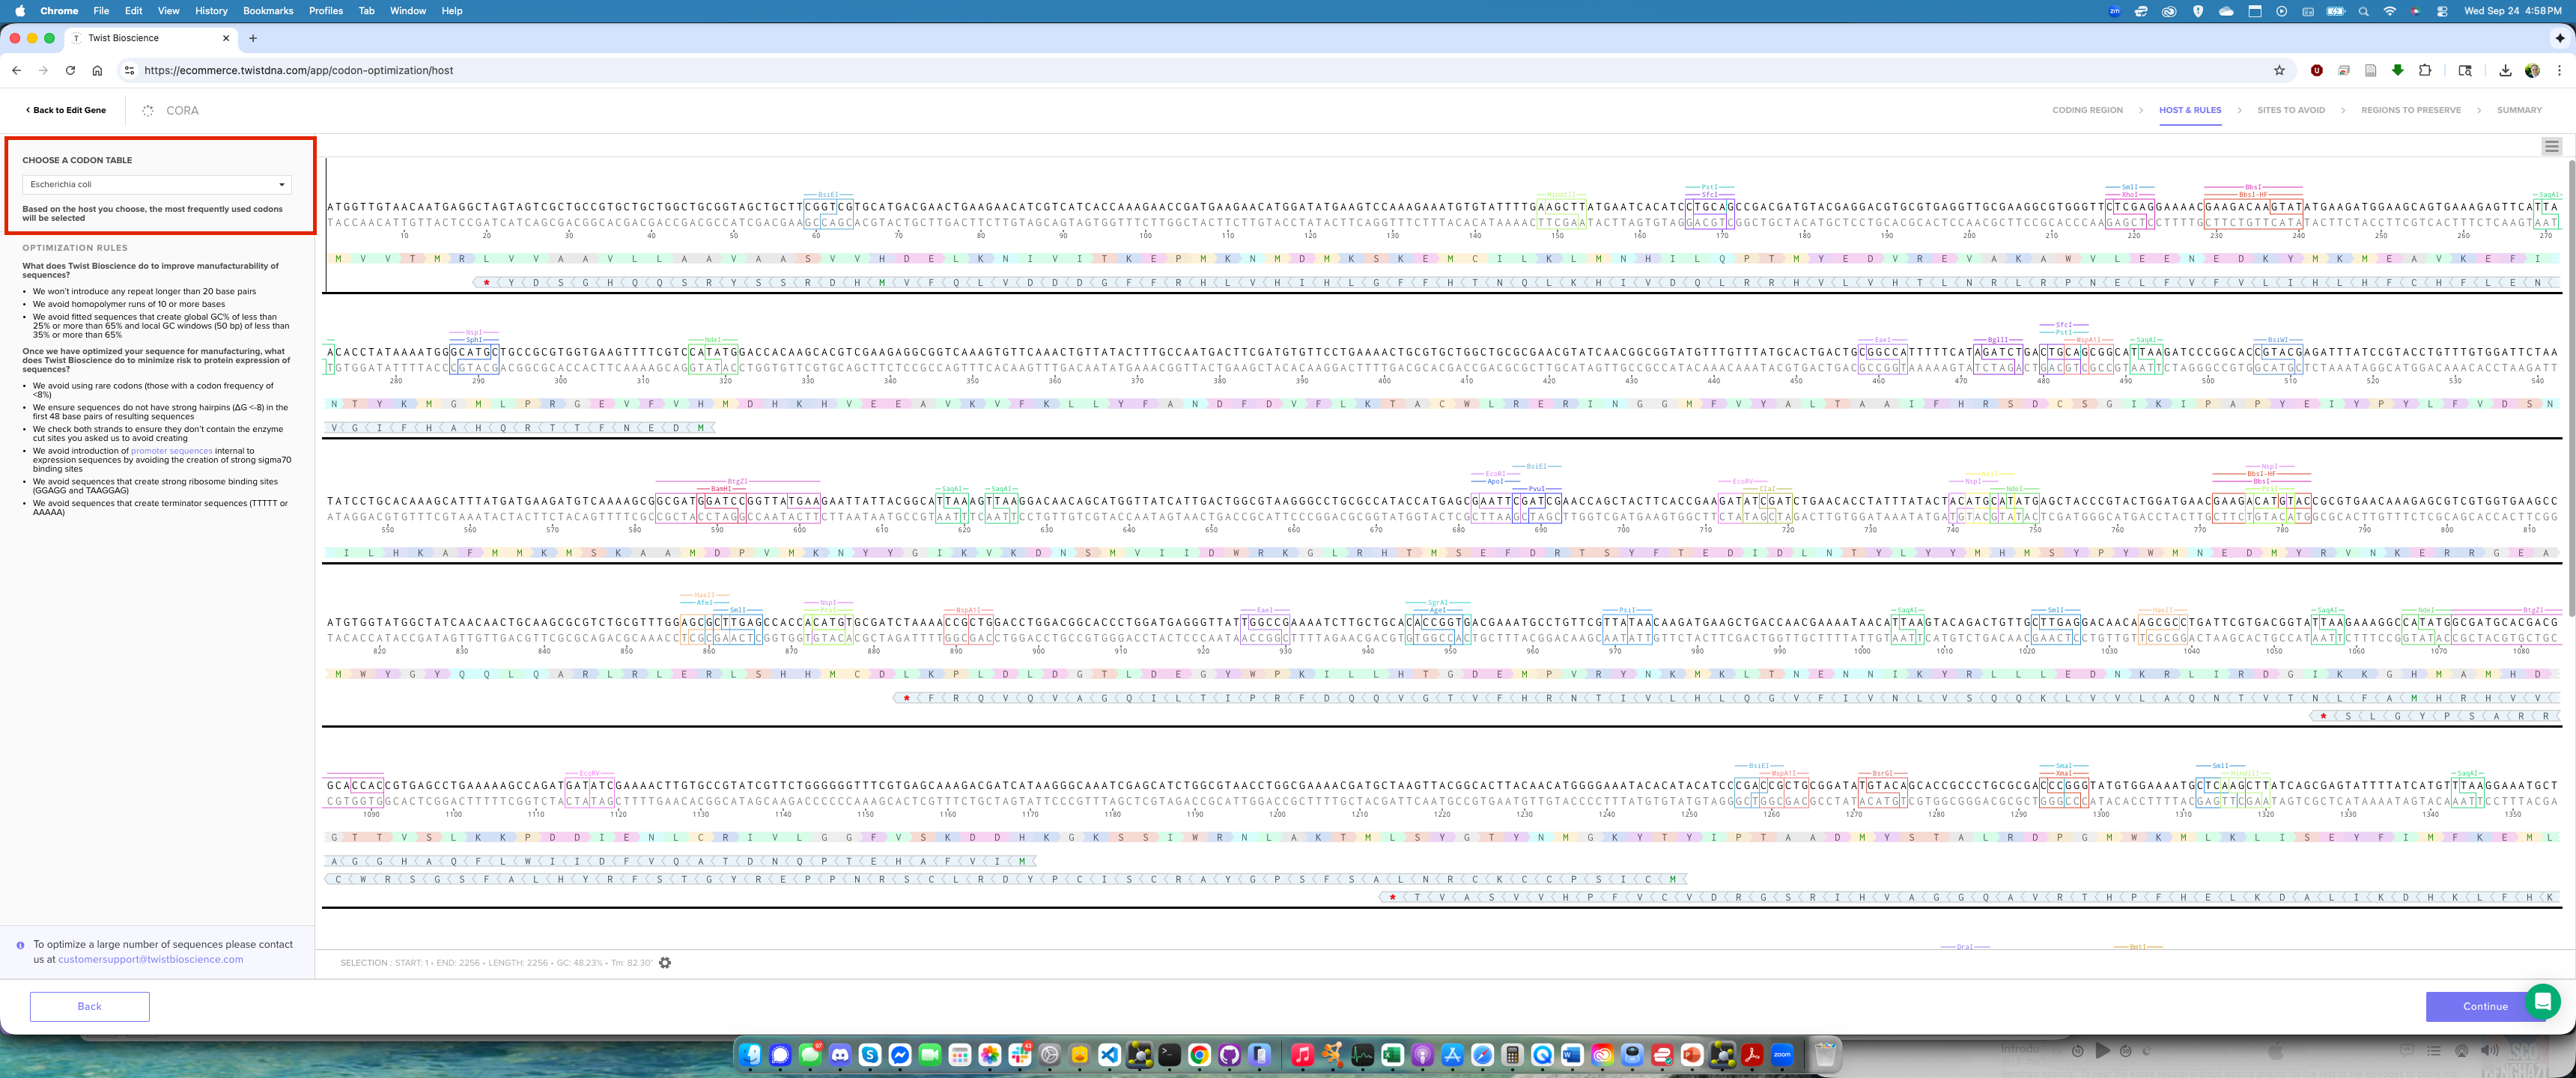
Task: Click the Back button
Action: pos(90,1006)
